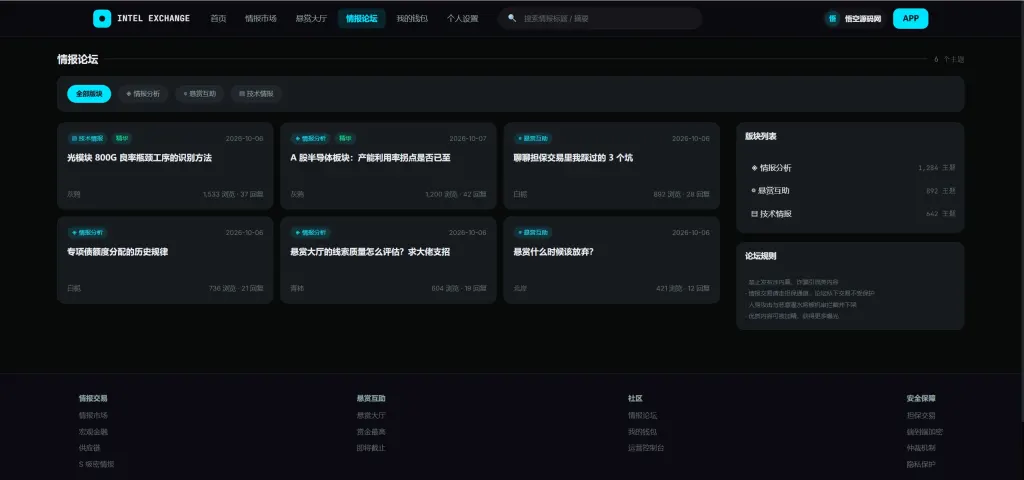Click 精华 badge on A 股半导体 post
The image size is (1024, 480).
345,138
